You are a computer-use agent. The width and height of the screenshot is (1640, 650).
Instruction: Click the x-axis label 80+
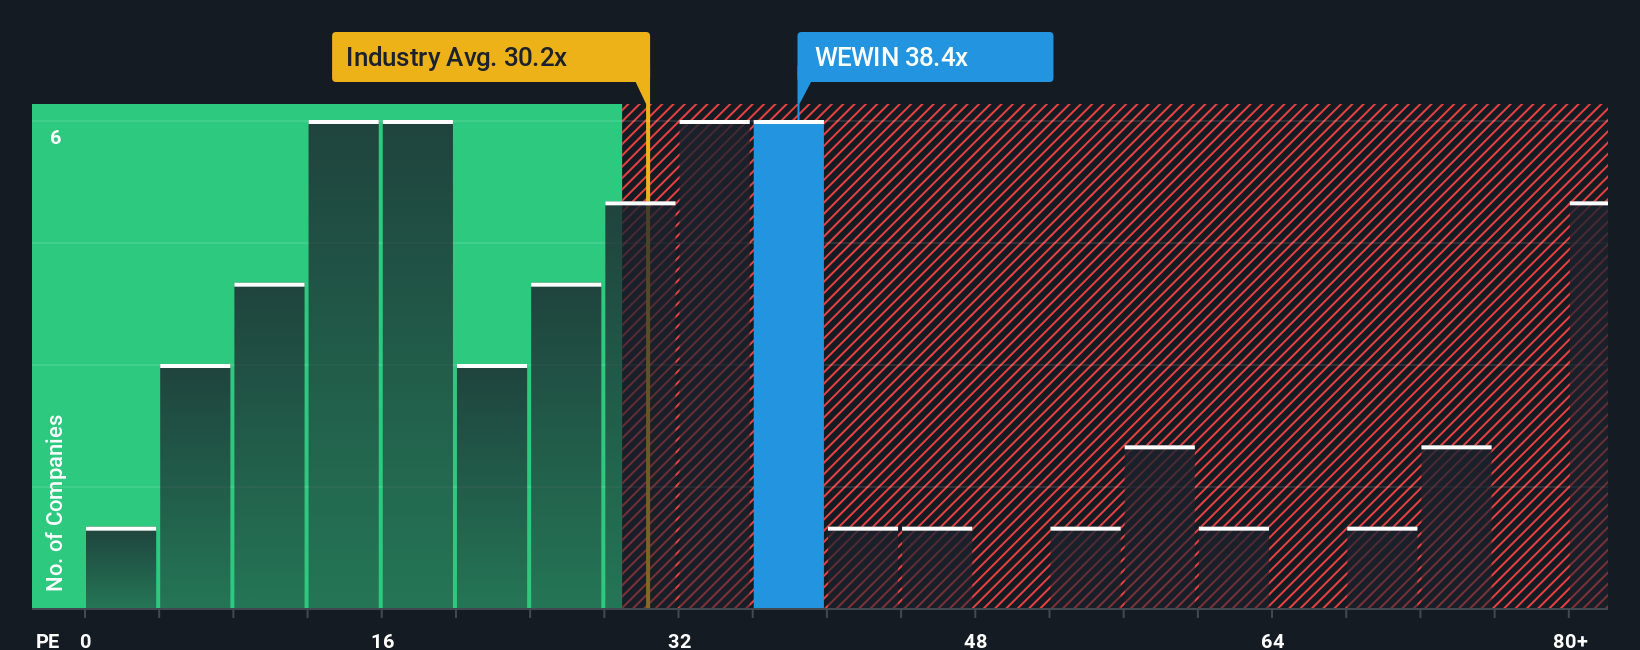coord(1570,640)
